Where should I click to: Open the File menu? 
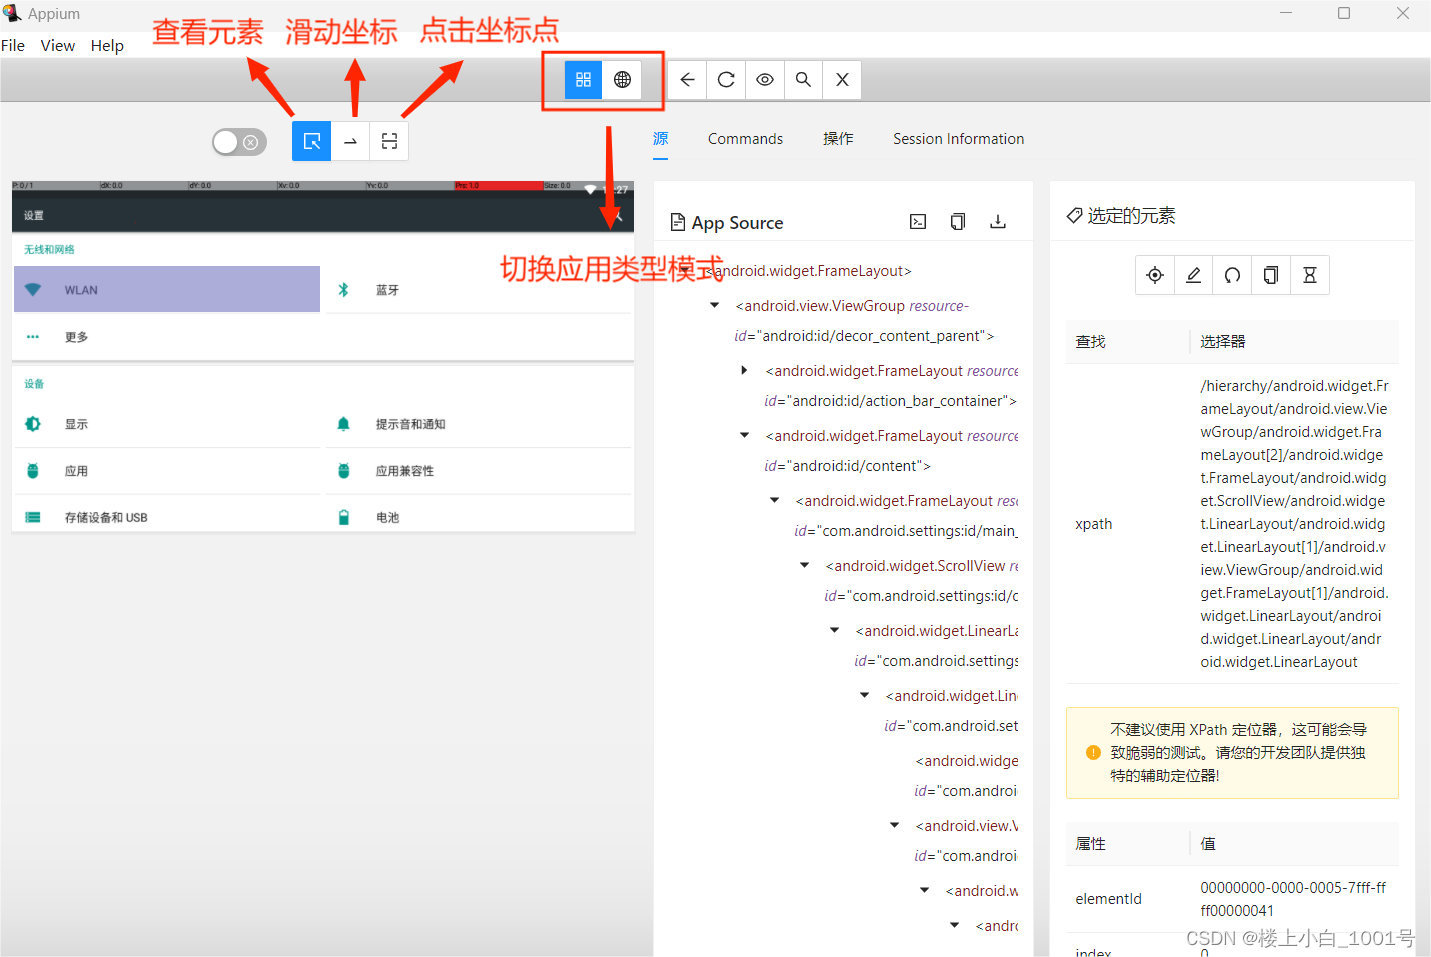tap(13, 45)
